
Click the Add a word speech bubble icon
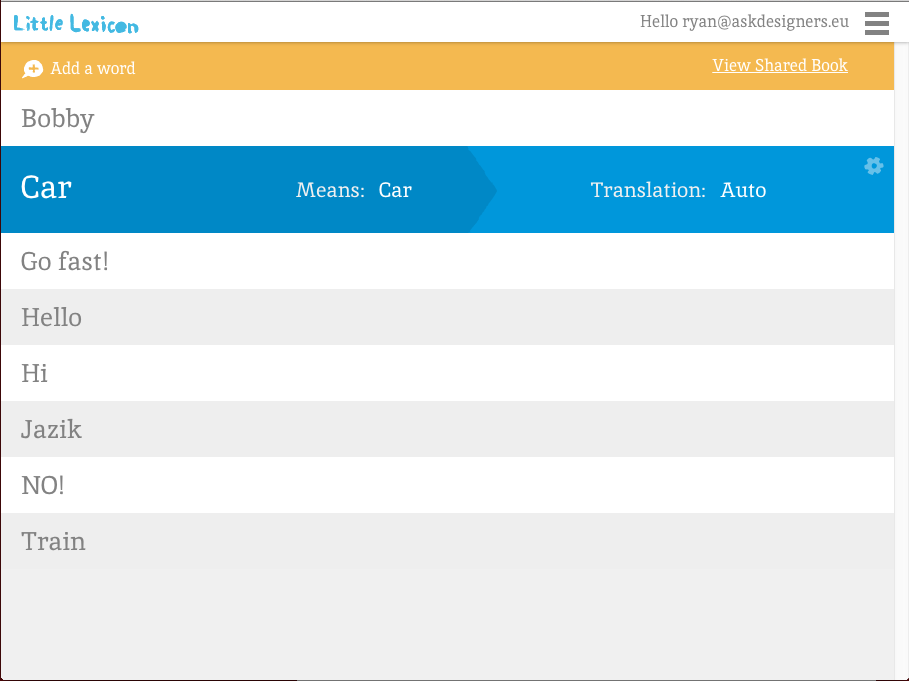click(32, 69)
